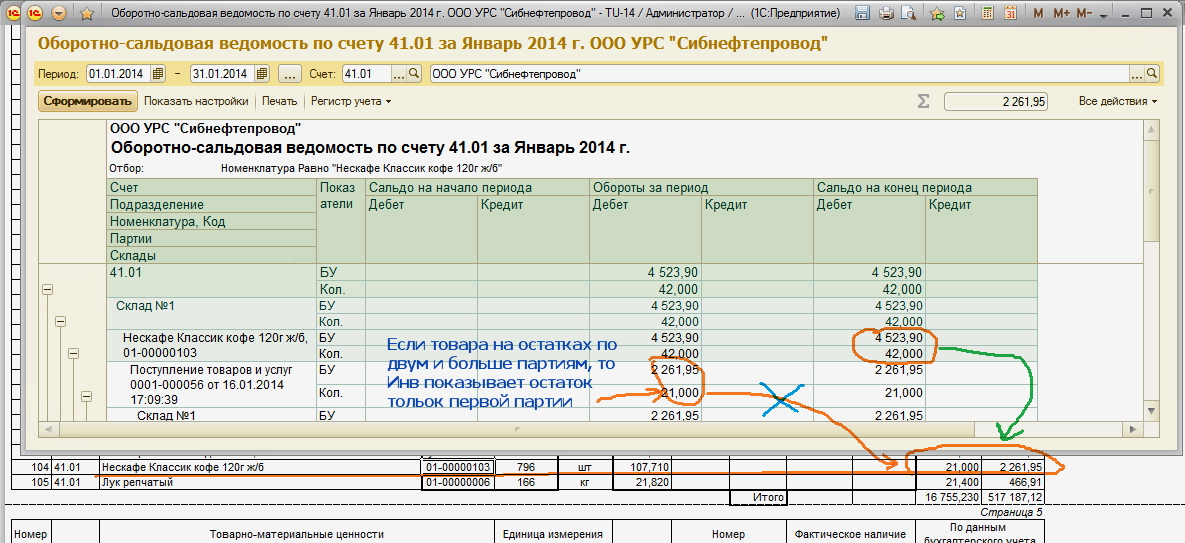
Task: Open the round main menu dropdown button
Action: pos(58,14)
